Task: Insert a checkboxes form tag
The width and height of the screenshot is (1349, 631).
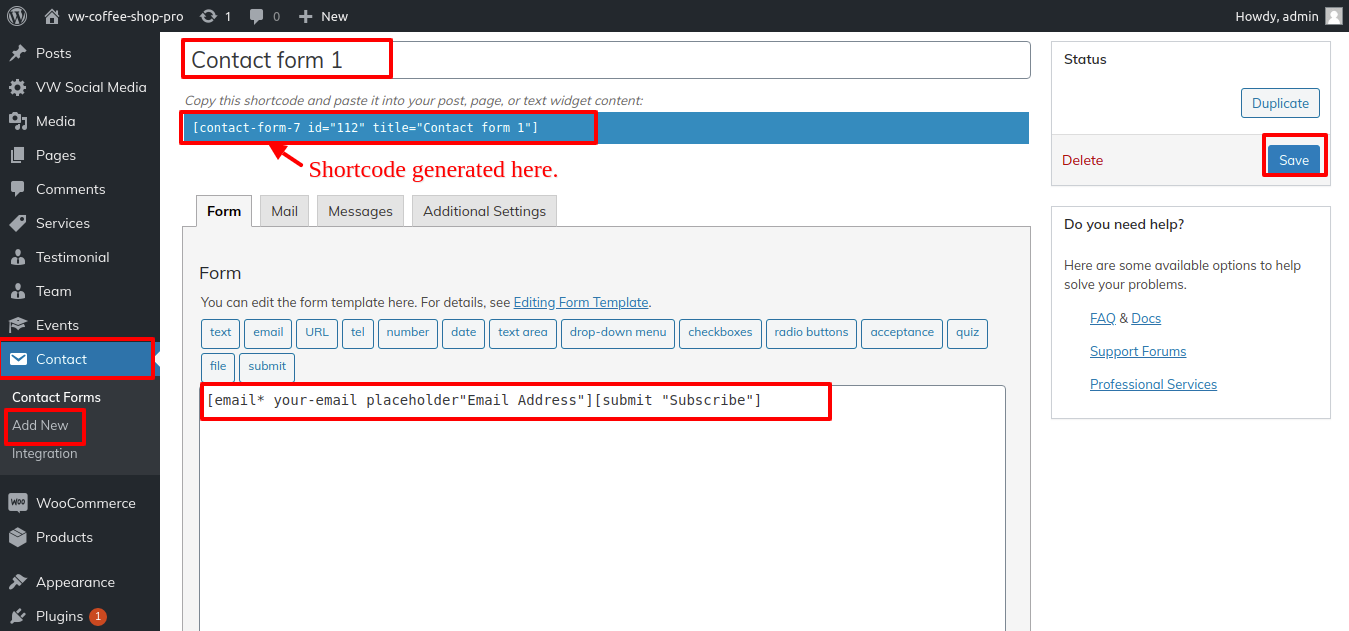Action: point(720,333)
